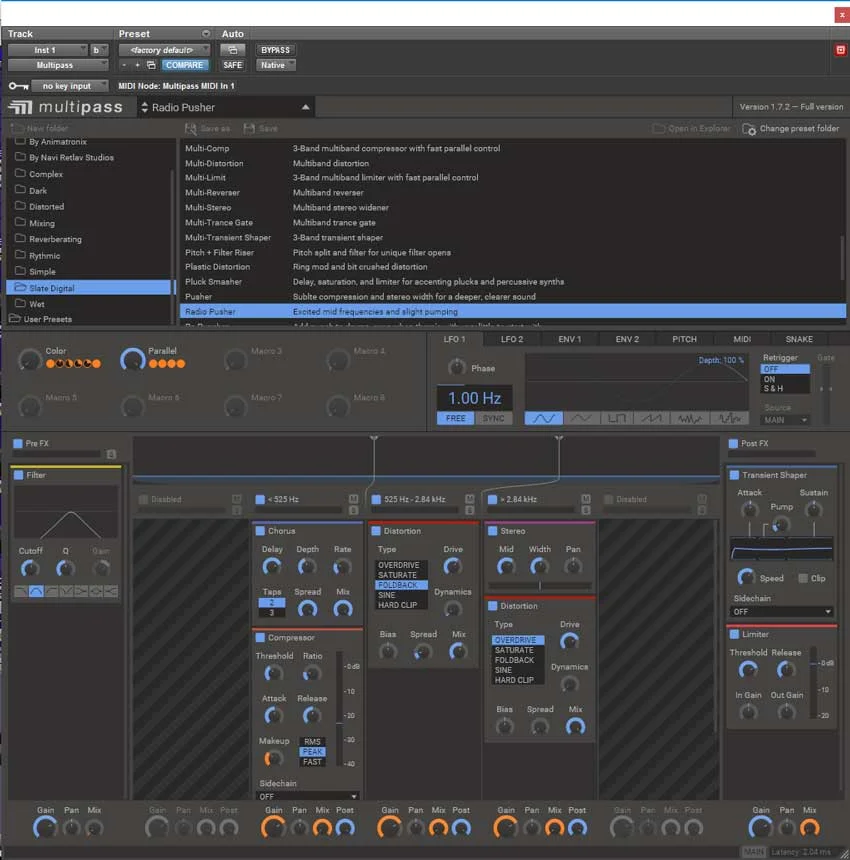Click the multipass logo
Image resolution: width=850 pixels, height=860 pixels.
65,107
